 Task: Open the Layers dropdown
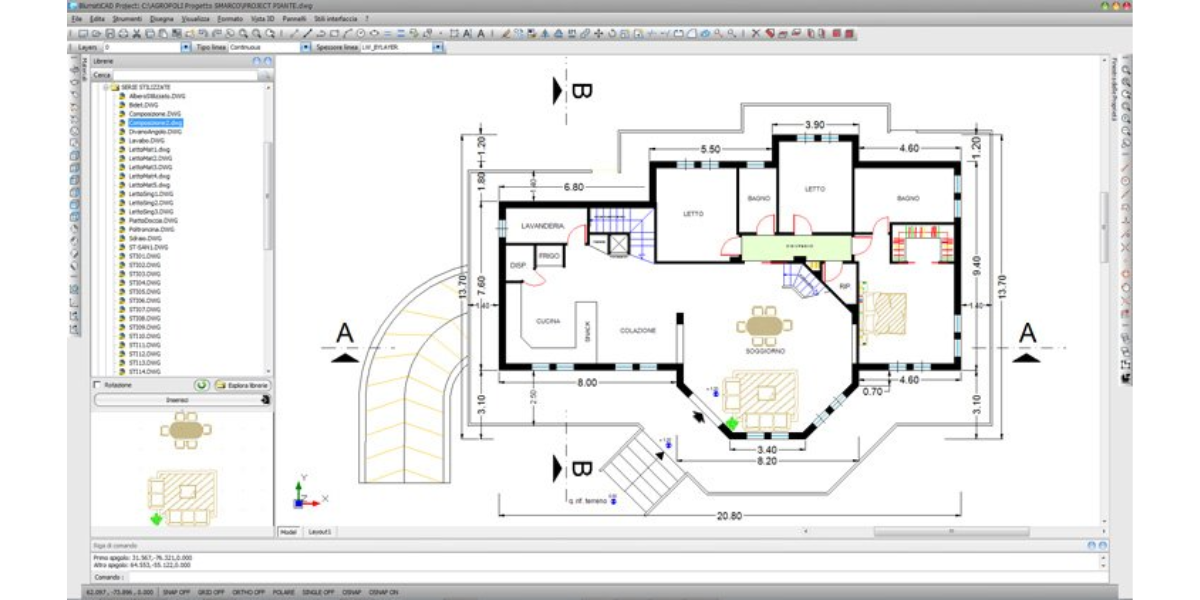(185, 47)
